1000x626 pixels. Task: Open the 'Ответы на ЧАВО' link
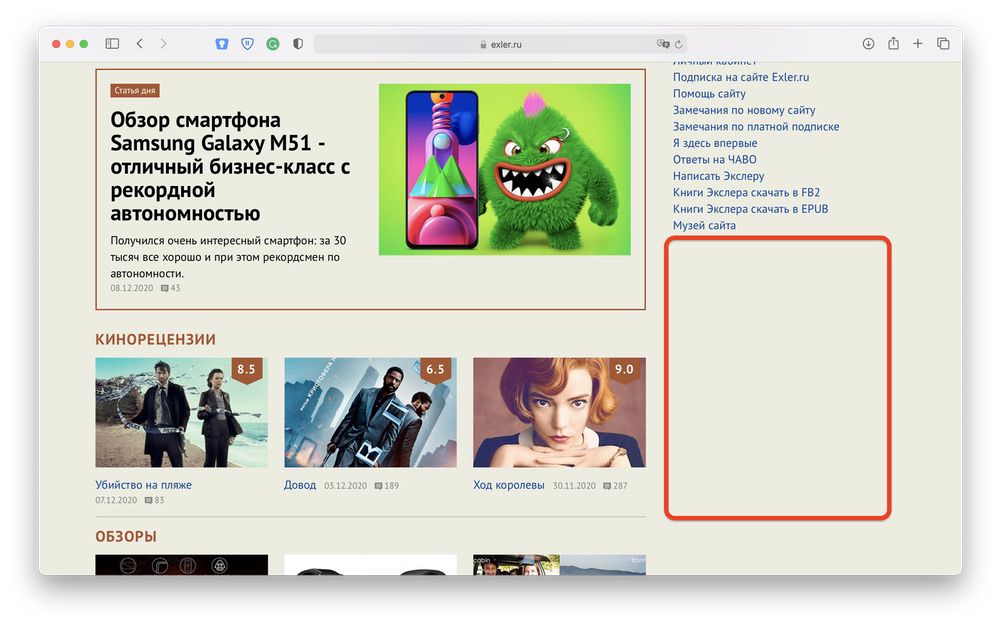pyautogui.click(x=715, y=159)
